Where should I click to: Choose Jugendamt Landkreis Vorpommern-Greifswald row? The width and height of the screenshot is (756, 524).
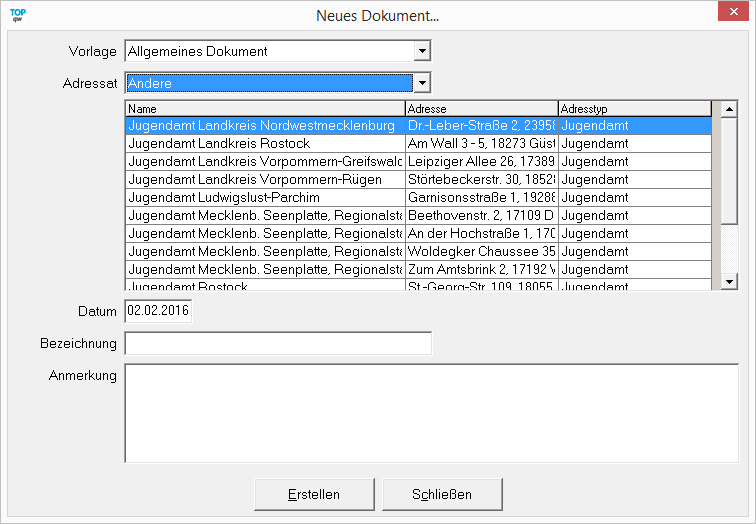(264, 162)
